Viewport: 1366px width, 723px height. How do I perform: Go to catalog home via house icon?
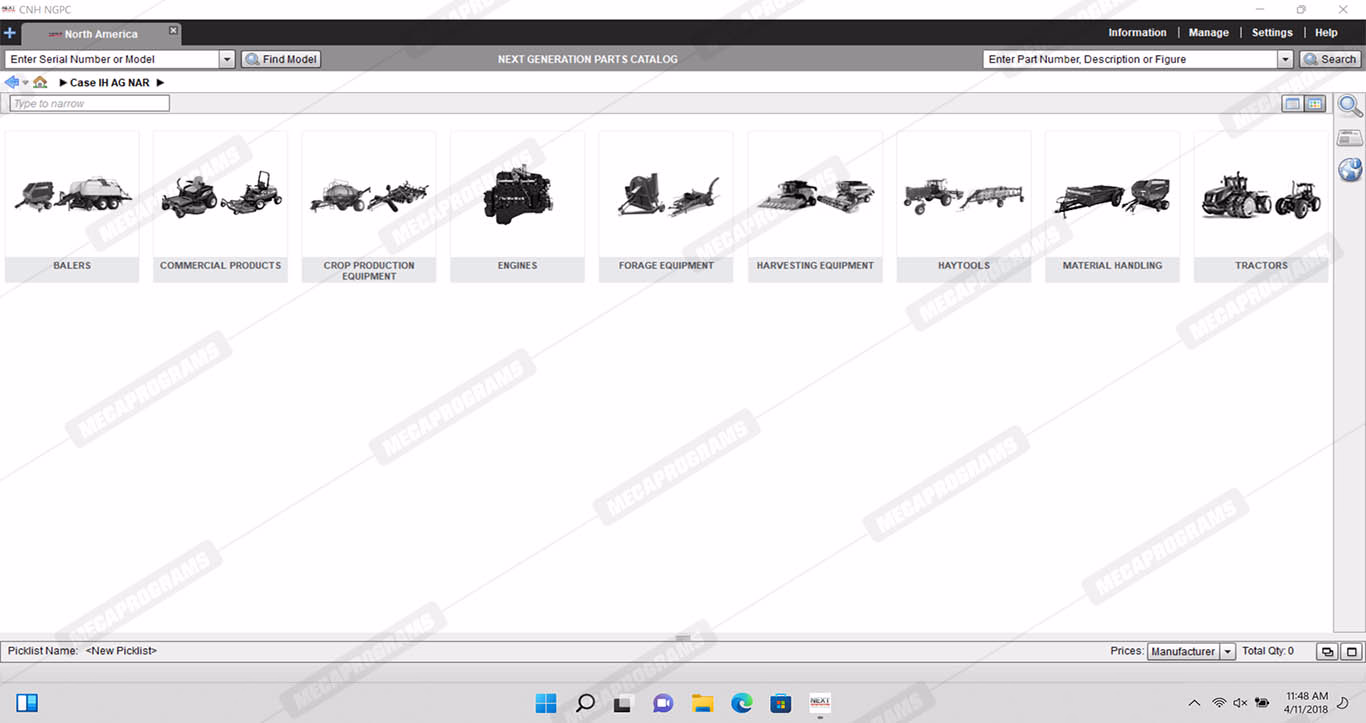40,82
